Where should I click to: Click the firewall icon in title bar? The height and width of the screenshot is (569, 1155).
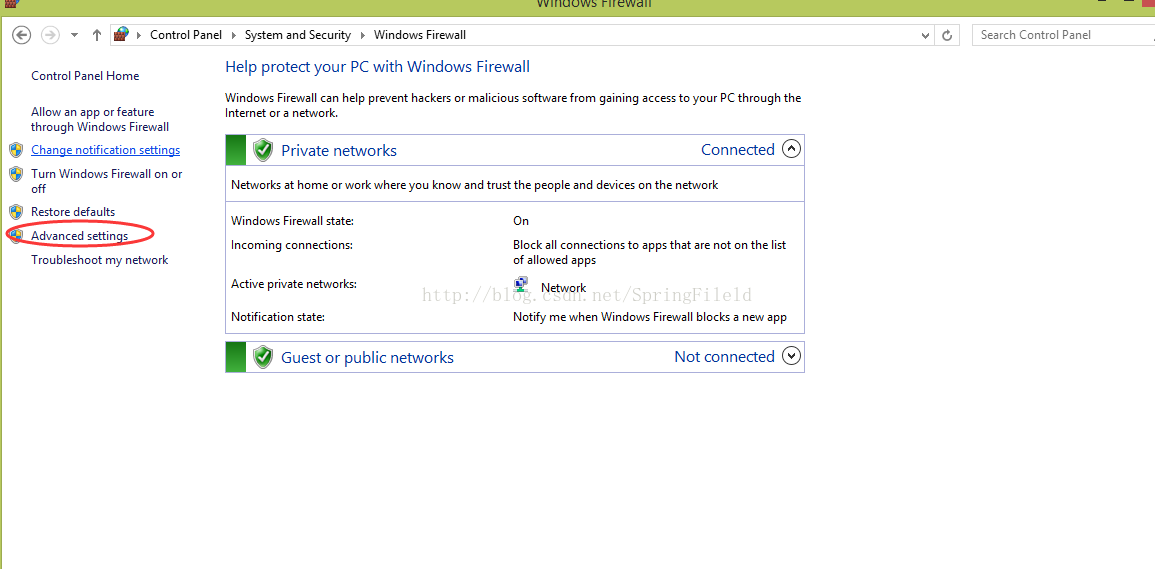pyautogui.click(x=12, y=3)
